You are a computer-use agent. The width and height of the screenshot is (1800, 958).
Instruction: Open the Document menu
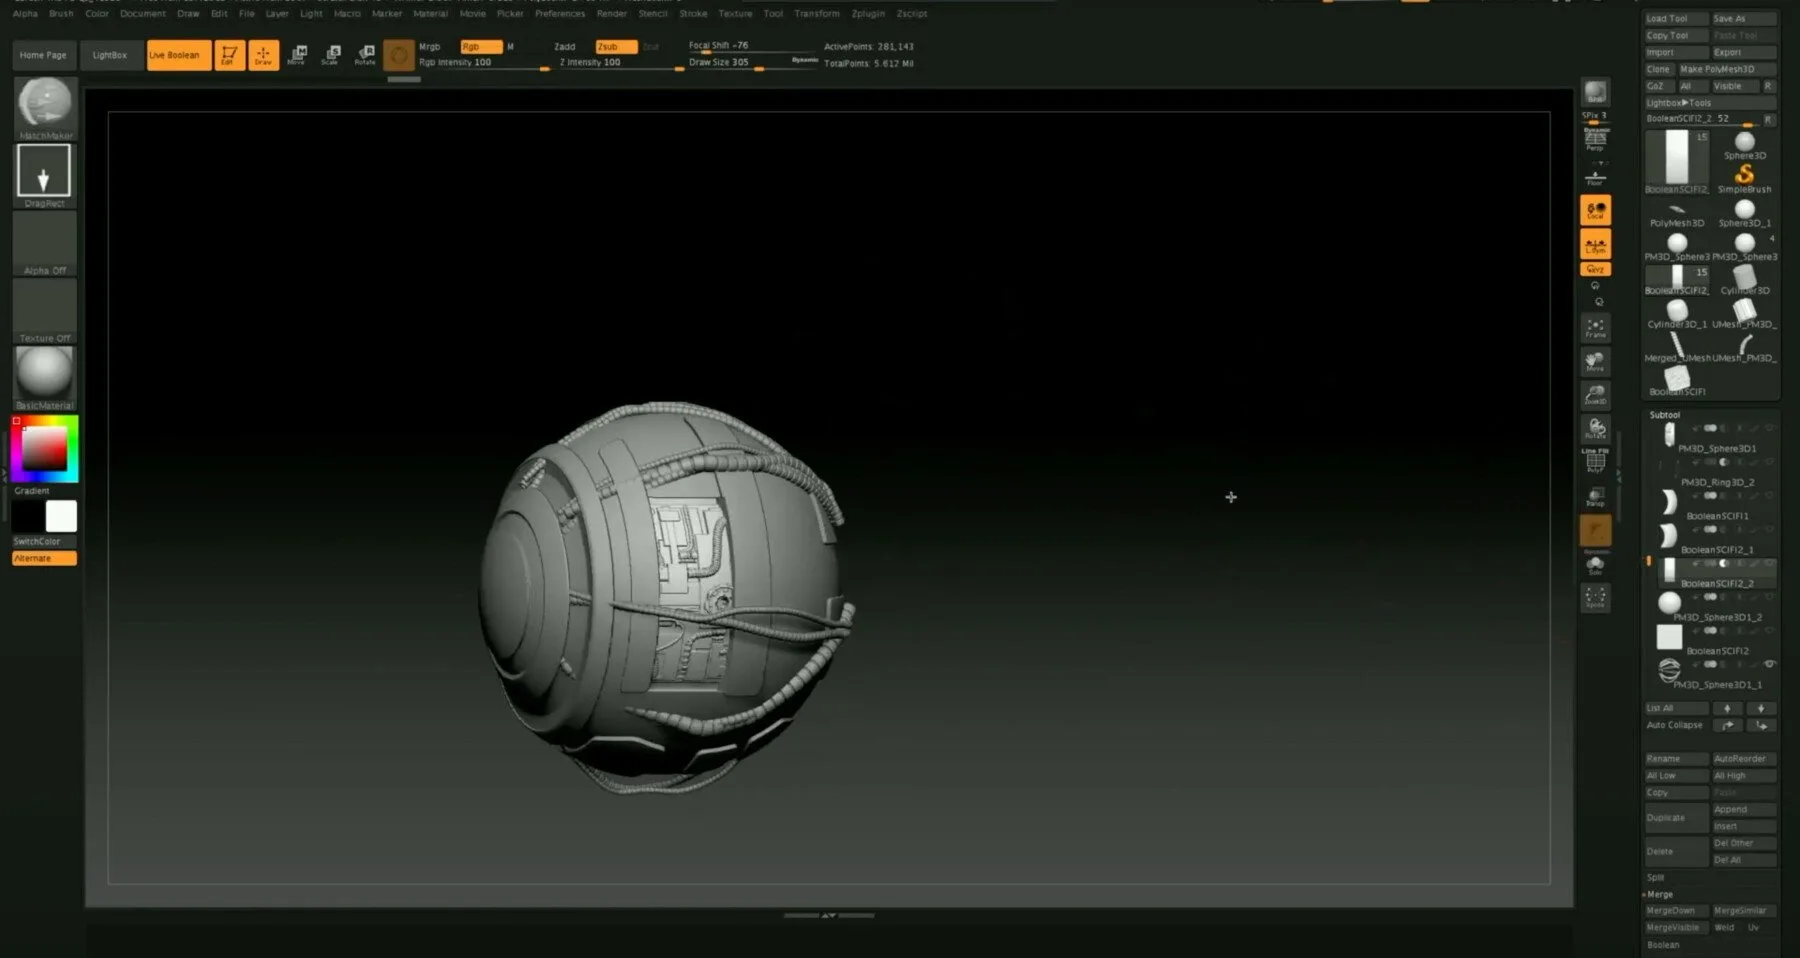[143, 14]
